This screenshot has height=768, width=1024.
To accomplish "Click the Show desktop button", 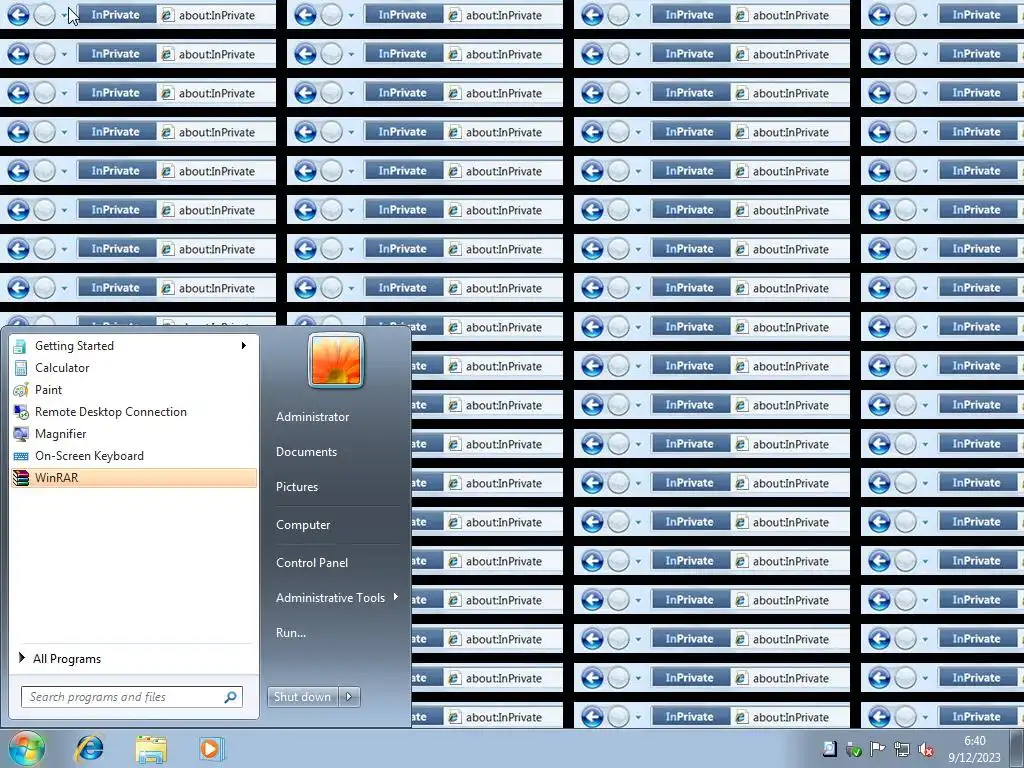I will point(1017,749).
